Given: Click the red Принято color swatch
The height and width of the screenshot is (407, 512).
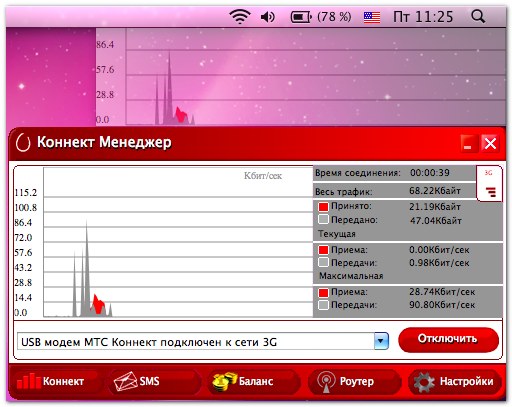Looking at the screenshot, I should (x=323, y=207).
